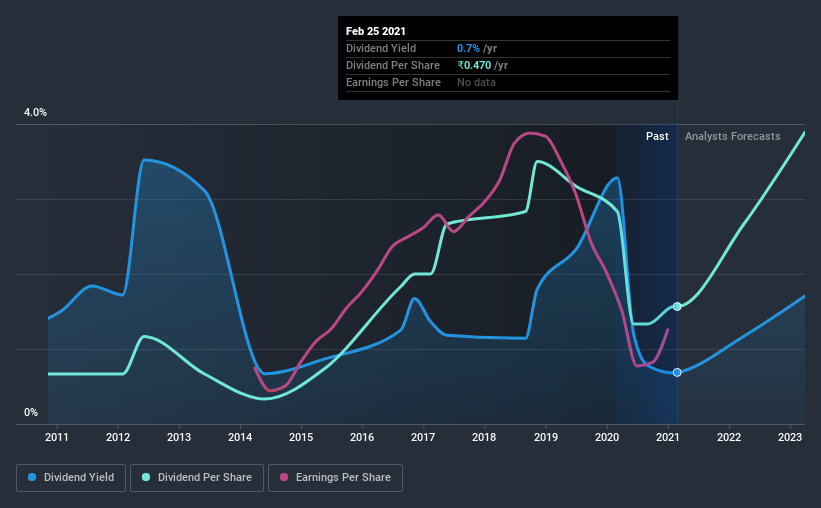
Task: Click the Feb 25 2021 tooltip date
Action: pos(375,31)
